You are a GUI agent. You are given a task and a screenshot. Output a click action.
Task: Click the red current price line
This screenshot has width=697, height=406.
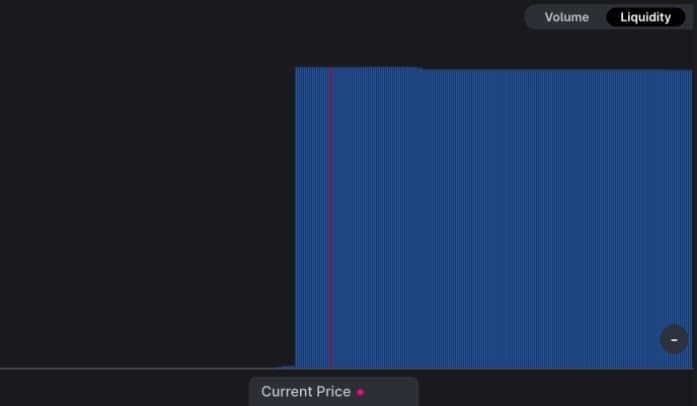pyautogui.click(x=330, y=220)
